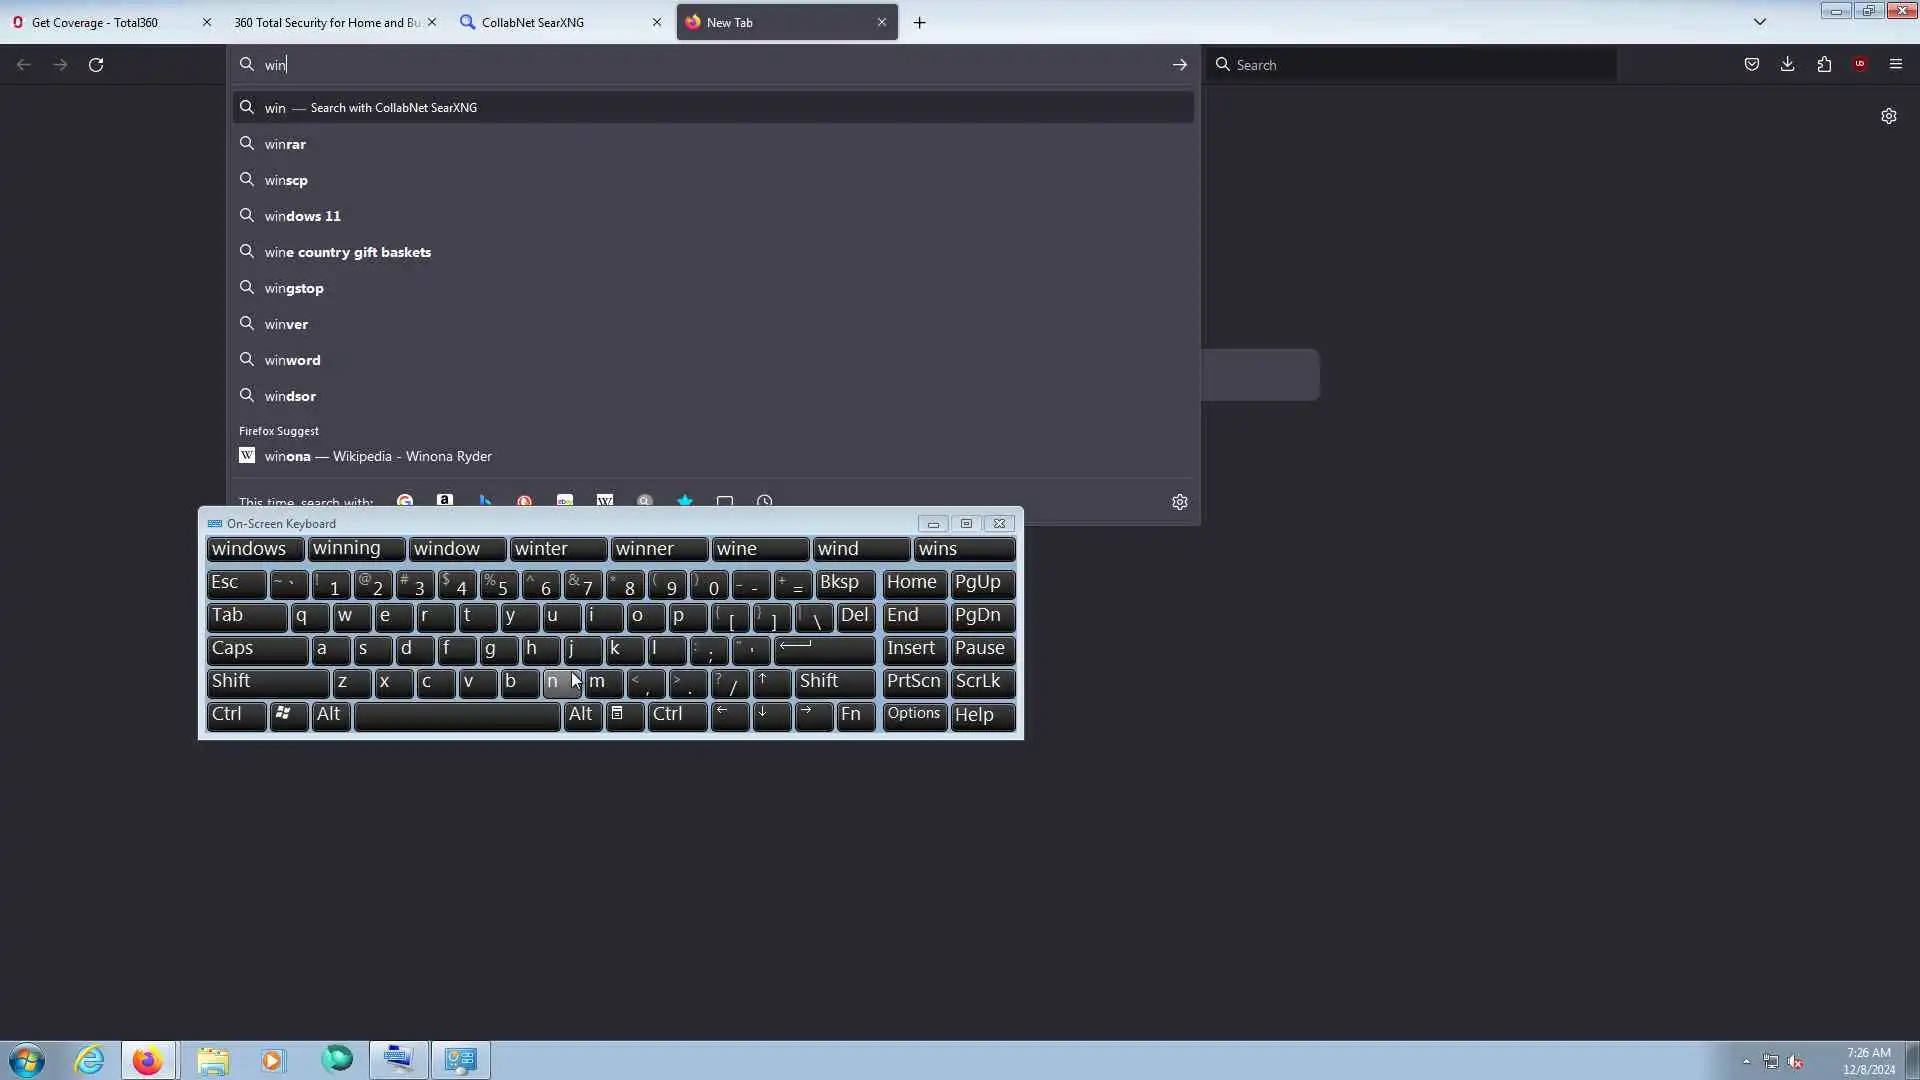The height and width of the screenshot is (1080, 1920).
Task: Toggle left Shift key on On-Screen Keyboard
Action: (266, 682)
